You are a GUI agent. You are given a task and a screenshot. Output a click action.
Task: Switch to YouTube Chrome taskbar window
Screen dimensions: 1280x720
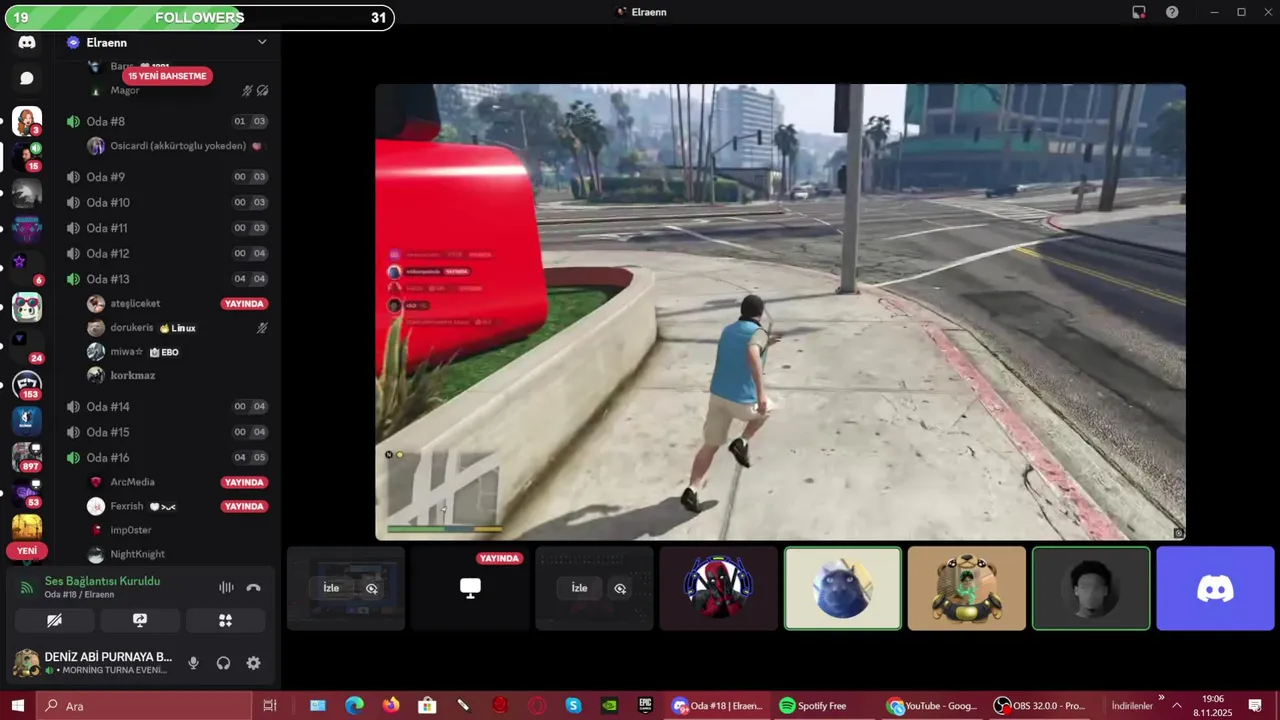coord(933,706)
